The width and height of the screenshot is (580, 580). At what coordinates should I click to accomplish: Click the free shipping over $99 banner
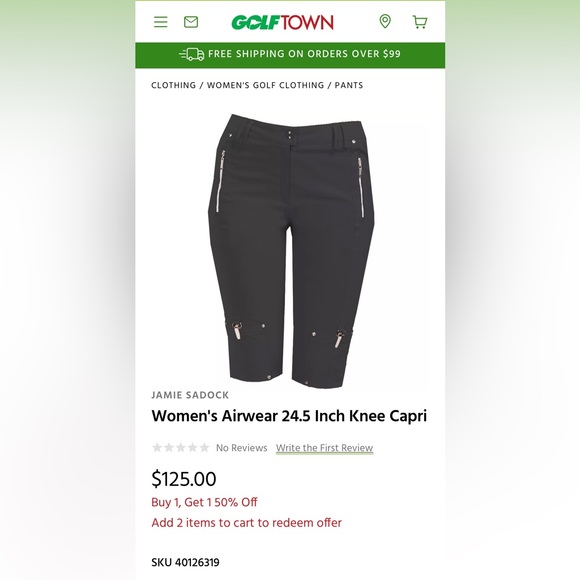tap(290, 55)
